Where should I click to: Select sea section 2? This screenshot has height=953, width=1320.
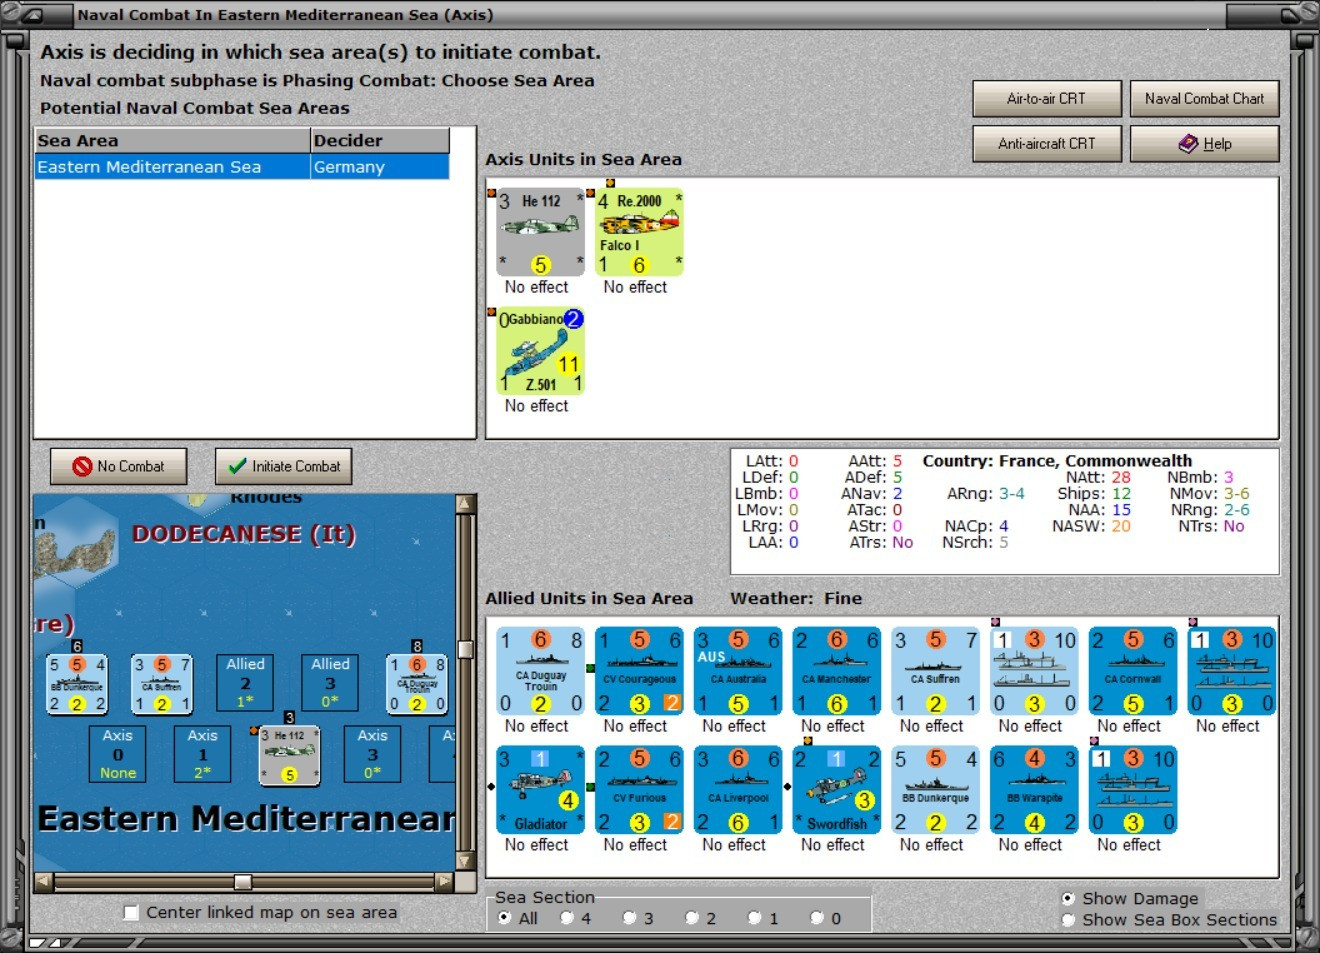coord(692,918)
